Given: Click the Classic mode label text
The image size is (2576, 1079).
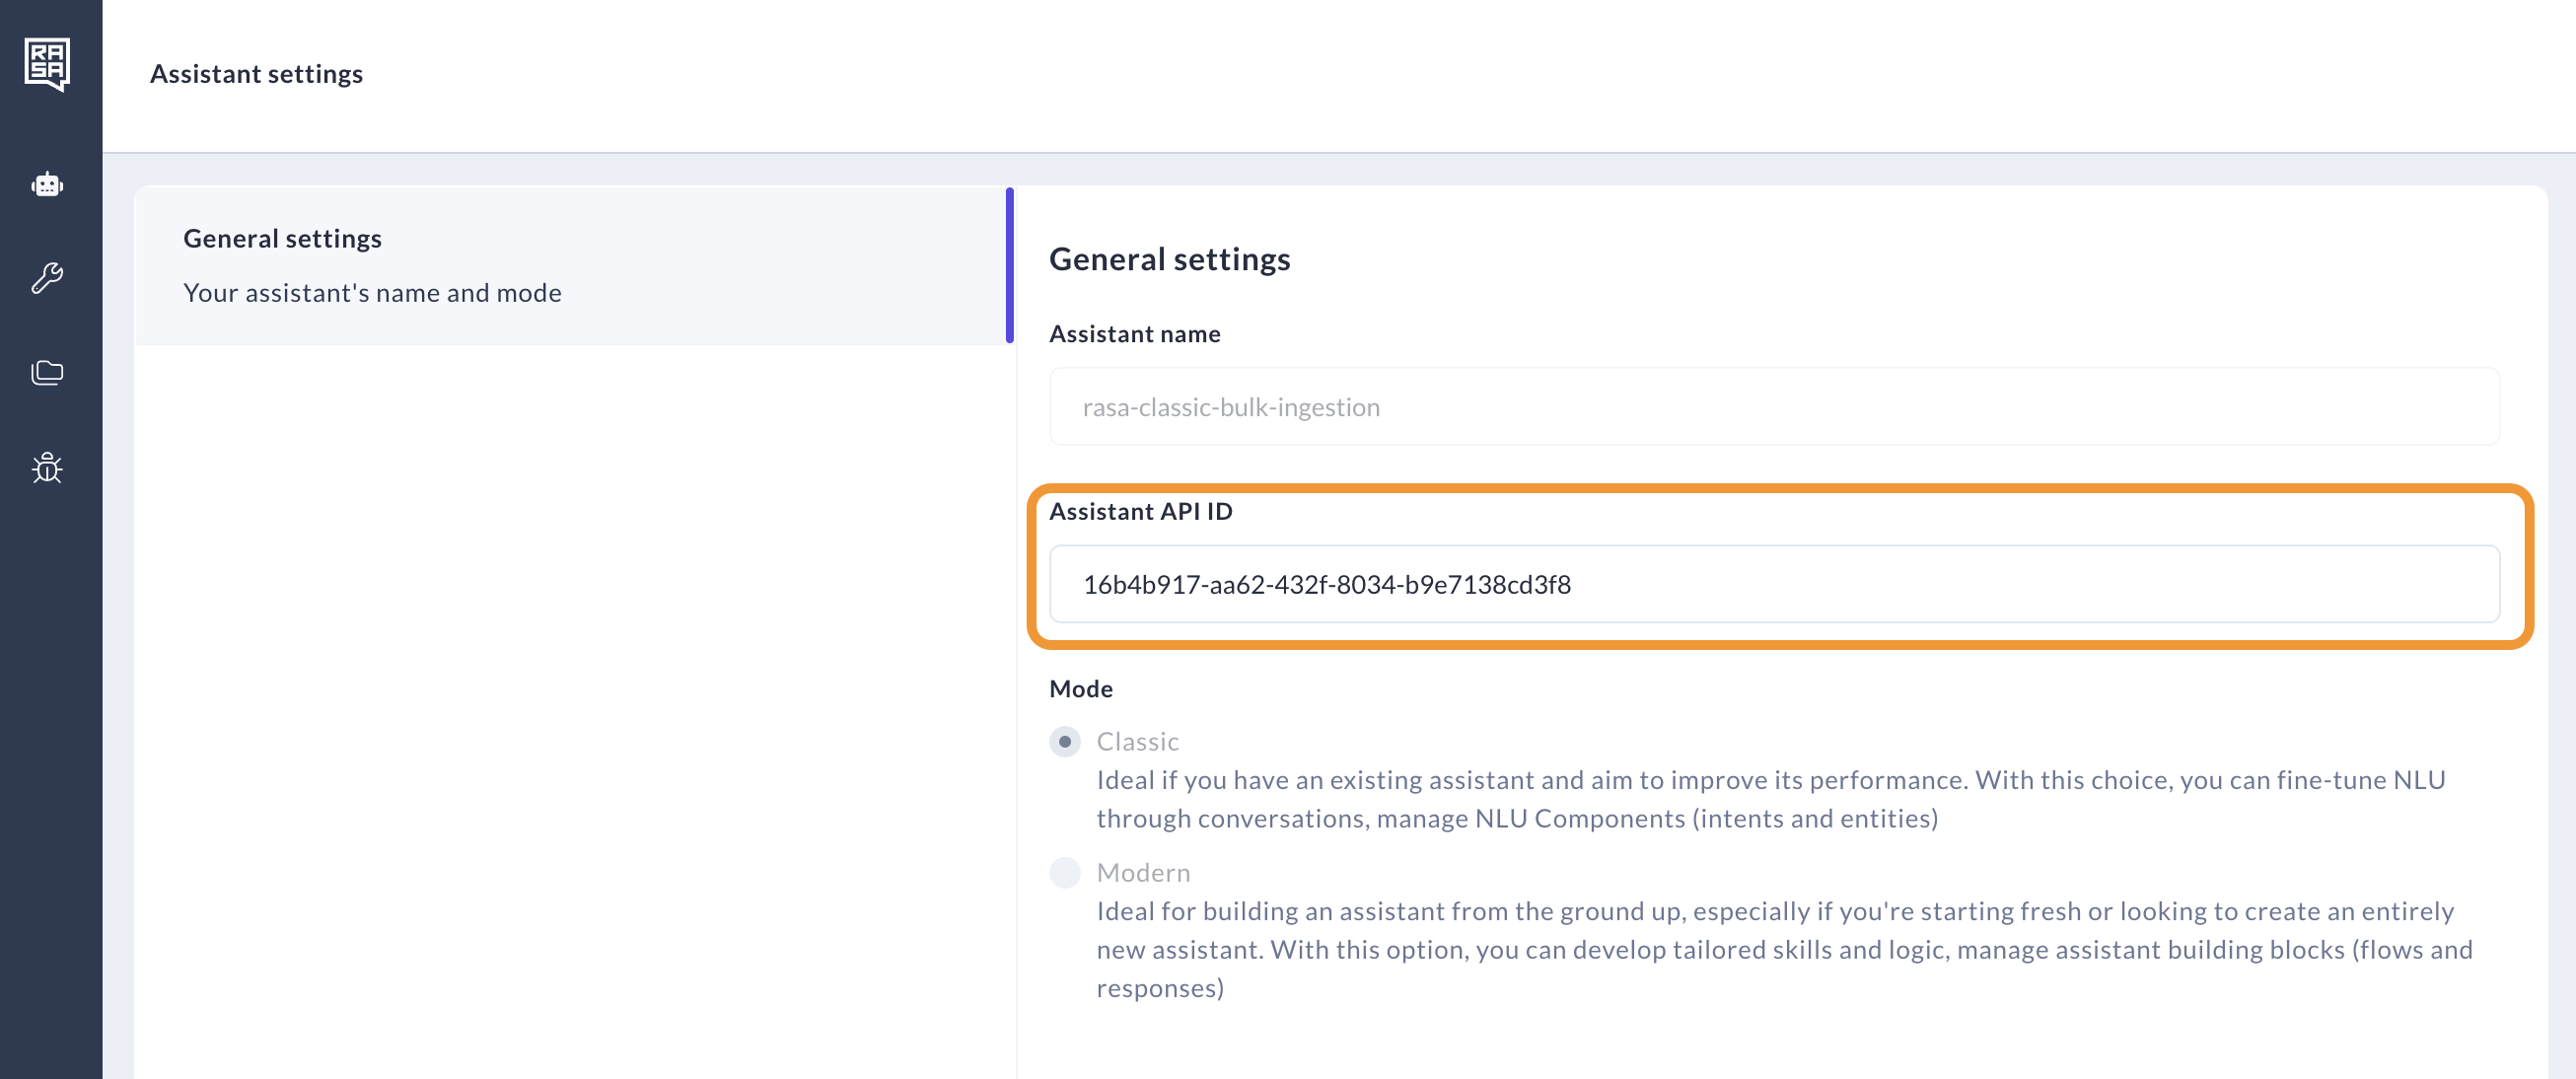Looking at the screenshot, I should (1137, 742).
